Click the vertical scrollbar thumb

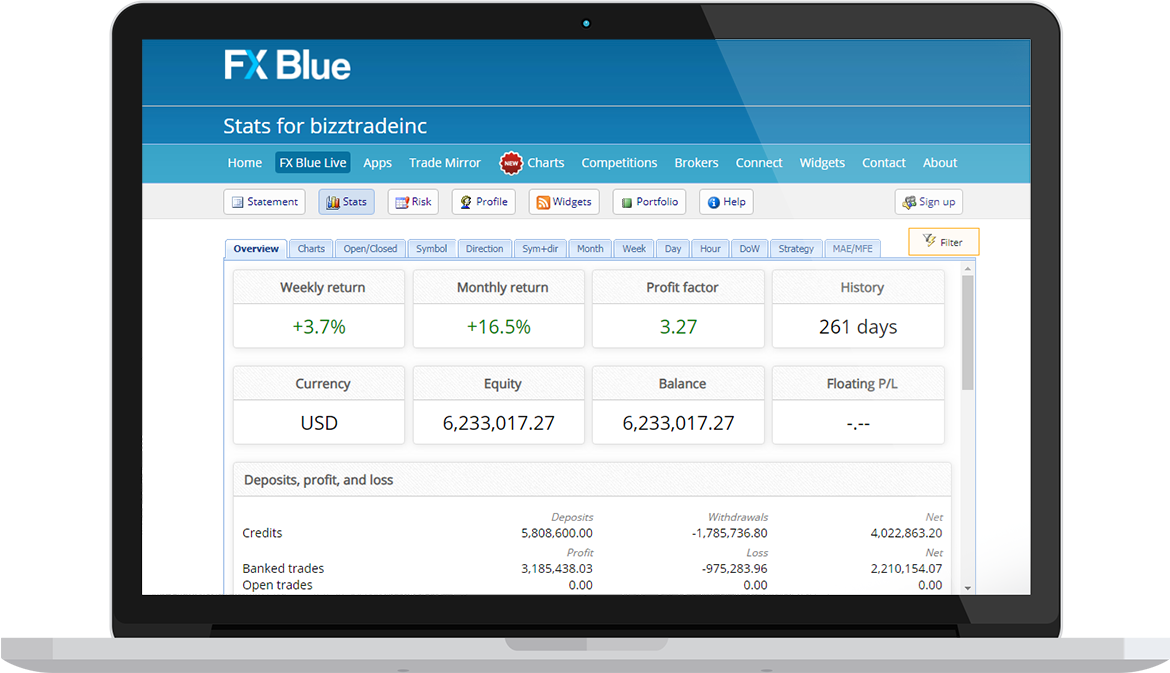[968, 333]
